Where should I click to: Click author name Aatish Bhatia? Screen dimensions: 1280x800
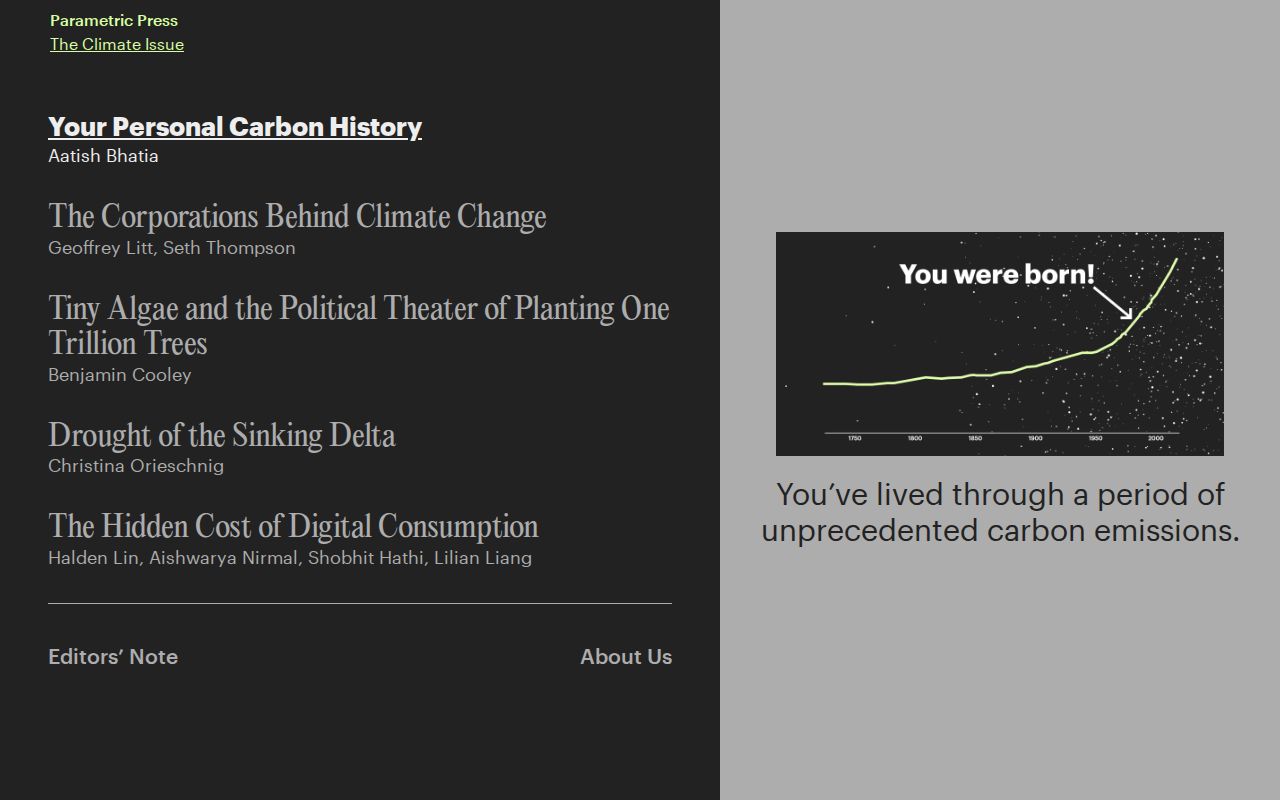(x=103, y=156)
